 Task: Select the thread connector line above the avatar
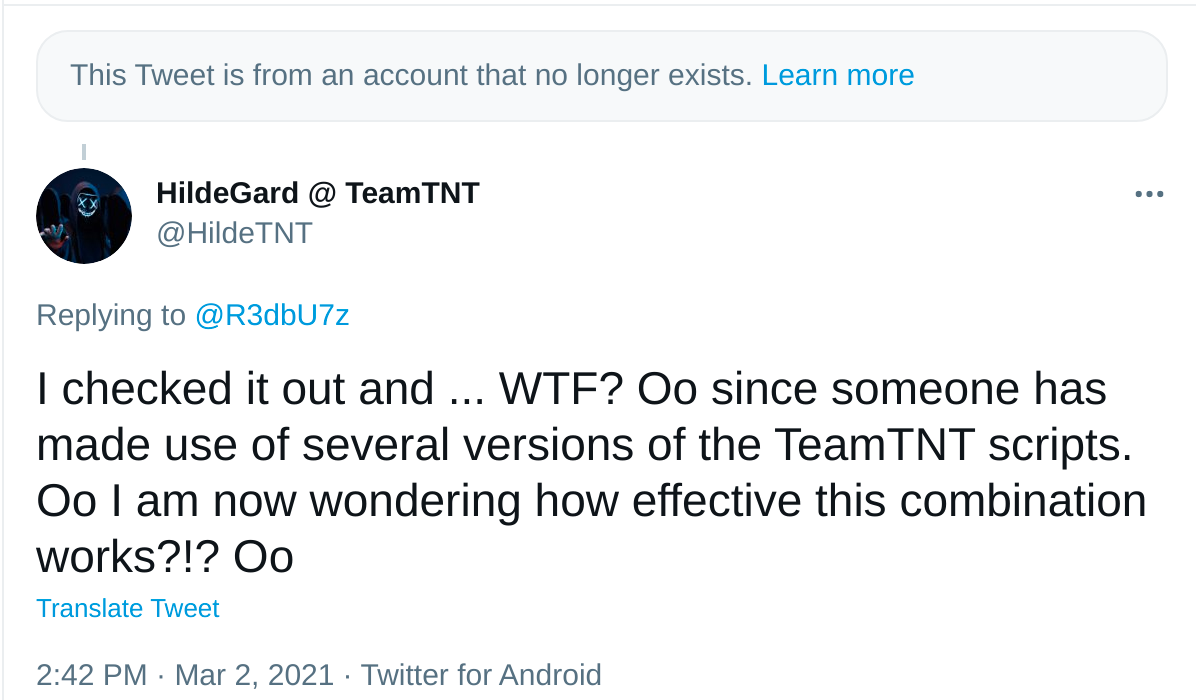[x=84, y=153]
